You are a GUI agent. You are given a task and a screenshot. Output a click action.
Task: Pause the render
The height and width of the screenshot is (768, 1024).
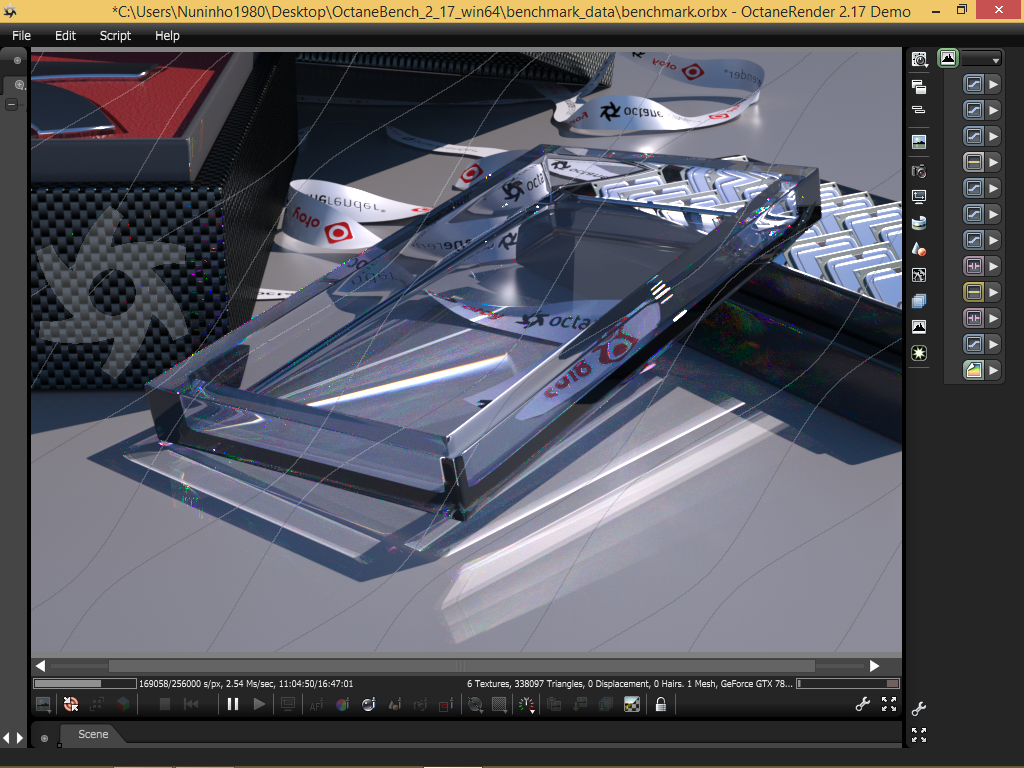(x=232, y=704)
